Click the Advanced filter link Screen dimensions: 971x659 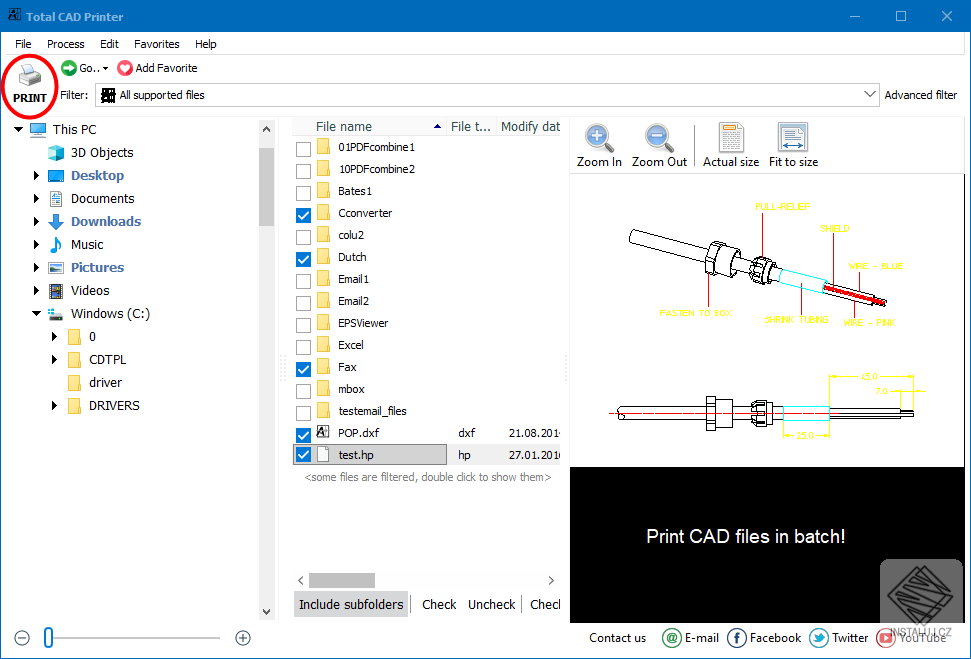pyautogui.click(x=920, y=95)
